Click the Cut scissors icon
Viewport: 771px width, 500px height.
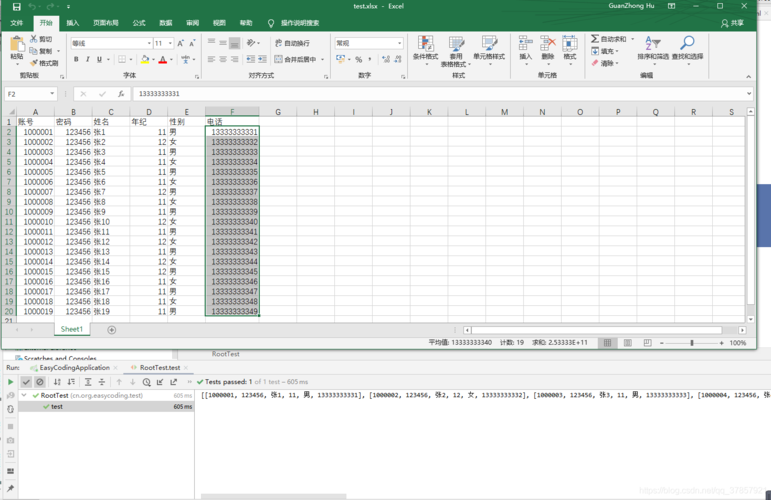(x=34, y=39)
